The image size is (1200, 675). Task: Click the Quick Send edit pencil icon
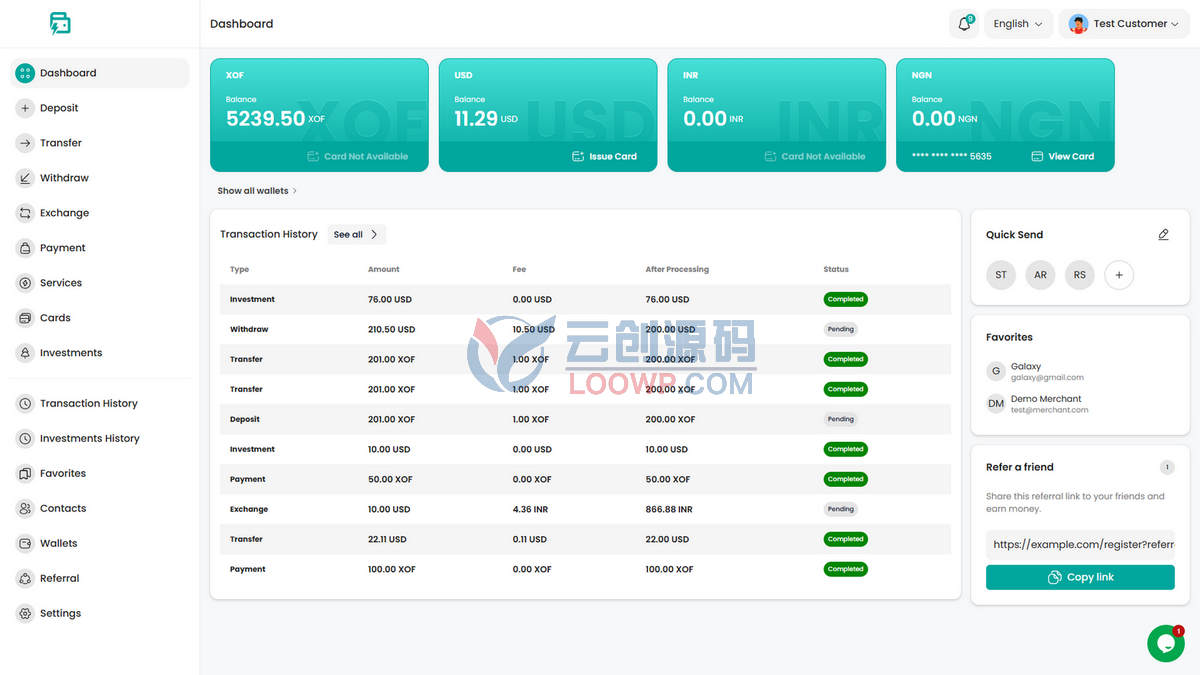1163,235
